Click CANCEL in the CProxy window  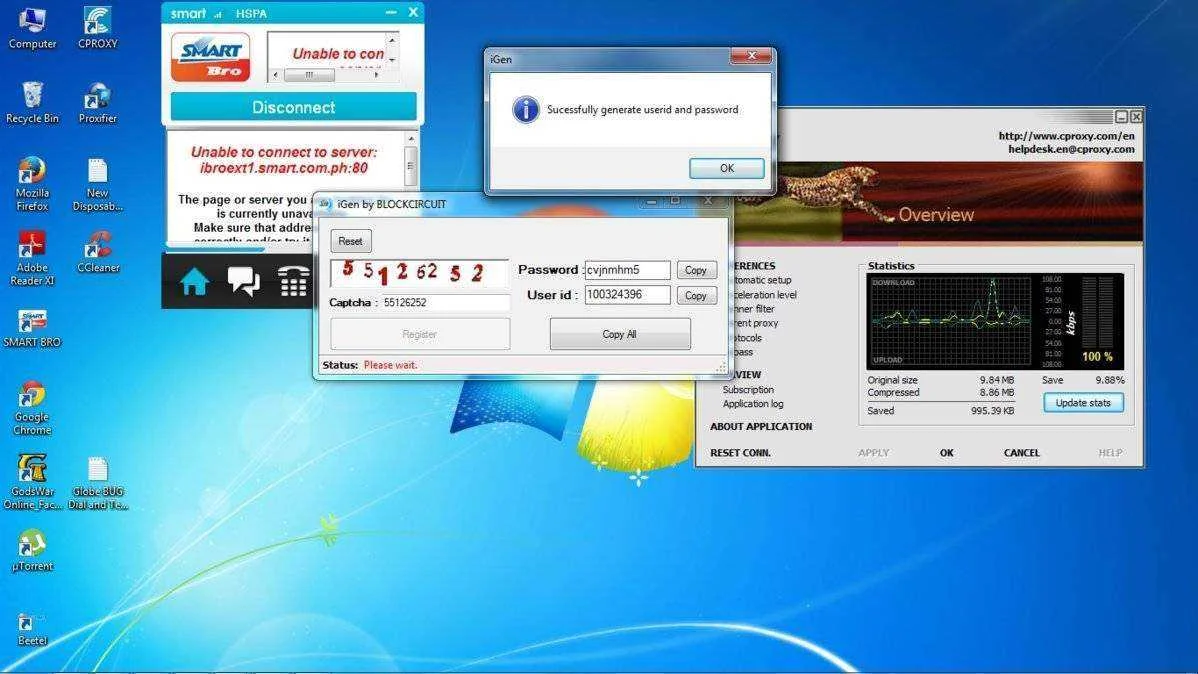point(1022,452)
